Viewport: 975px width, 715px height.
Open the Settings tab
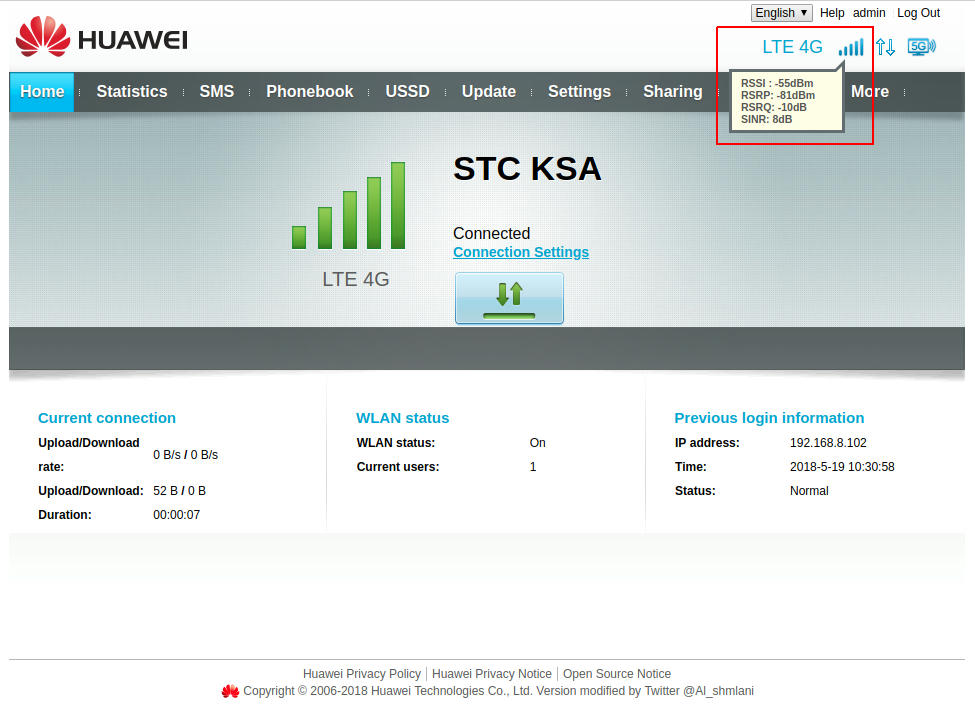(579, 92)
